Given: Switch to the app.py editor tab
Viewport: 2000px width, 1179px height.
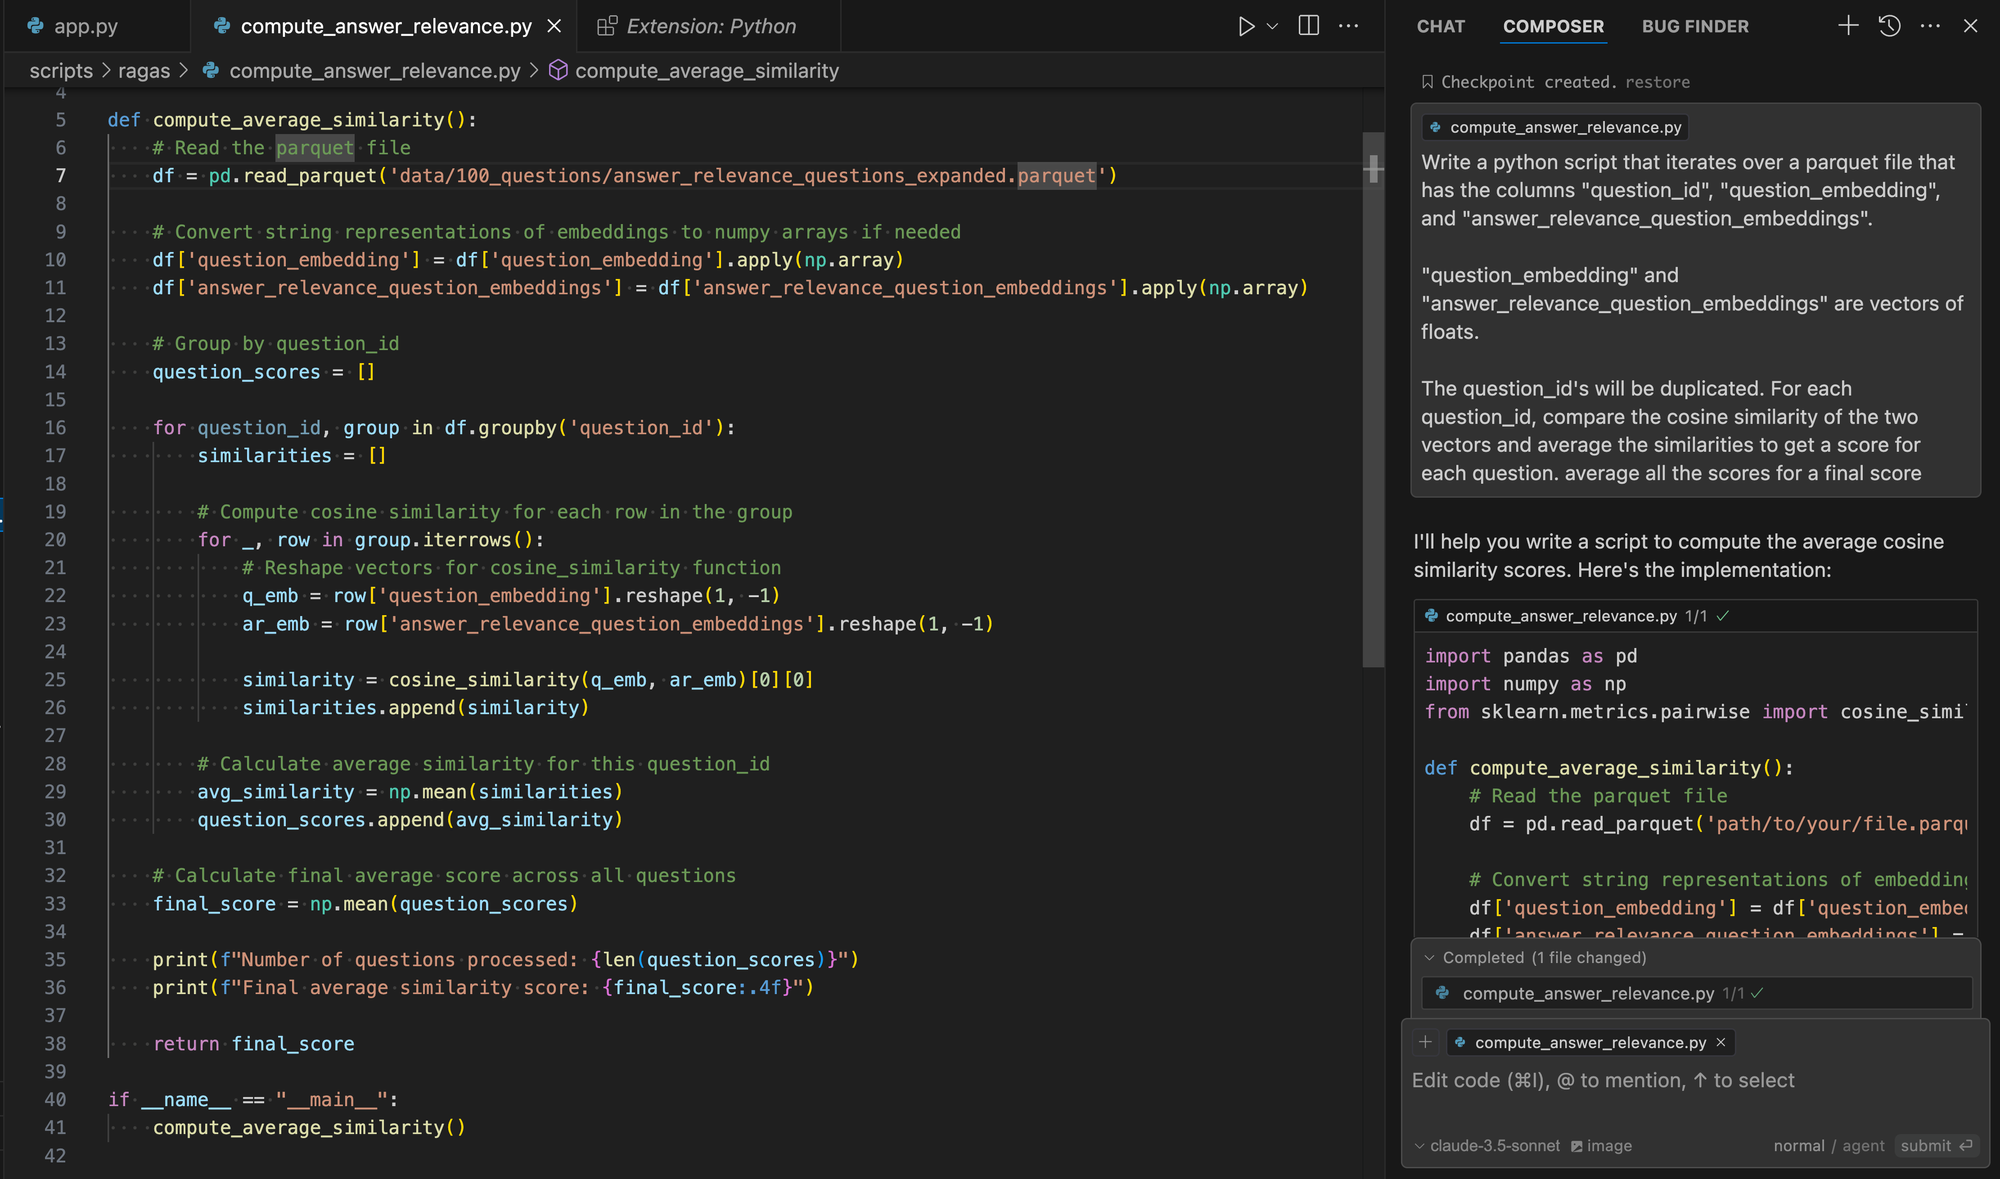Looking at the screenshot, I should point(85,26).
